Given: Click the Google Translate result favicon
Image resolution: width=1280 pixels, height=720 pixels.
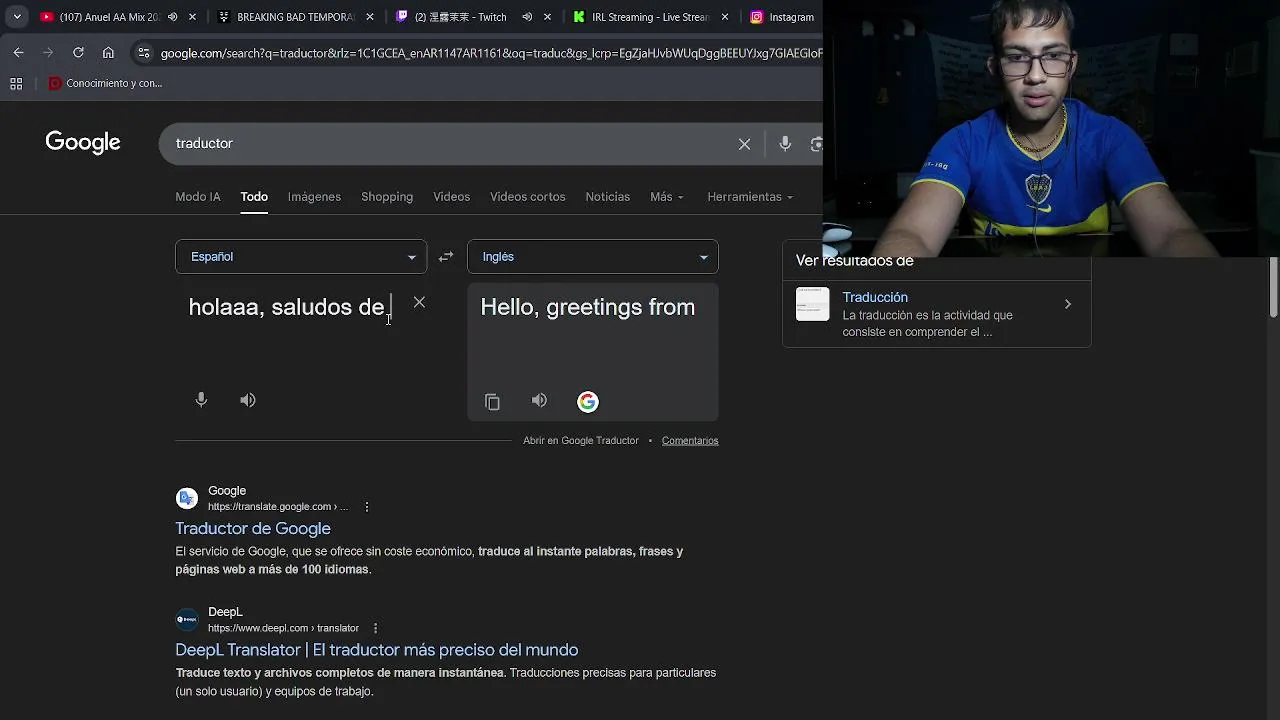Looking at the screenshot, I should pyautogui.click(x=187, y=499).
